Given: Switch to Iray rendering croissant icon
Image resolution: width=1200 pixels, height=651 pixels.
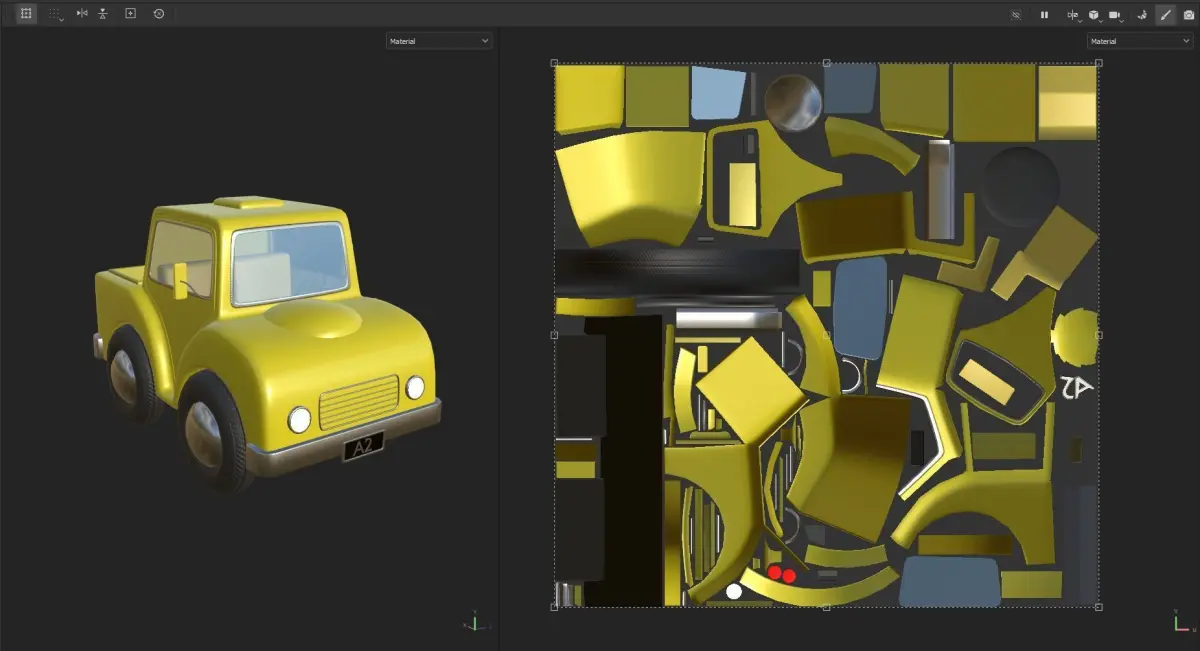Looking at the screenshot, I should (x=1142, y=15).
